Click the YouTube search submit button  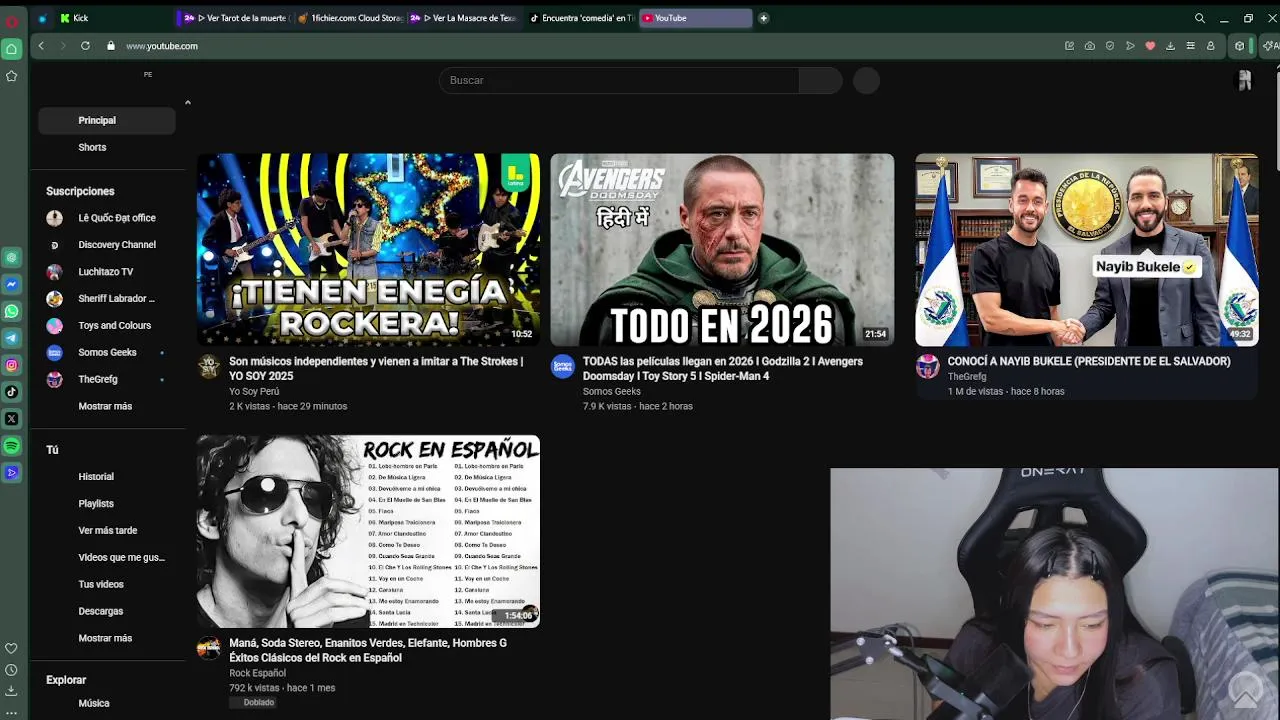[x=820, y=80]
